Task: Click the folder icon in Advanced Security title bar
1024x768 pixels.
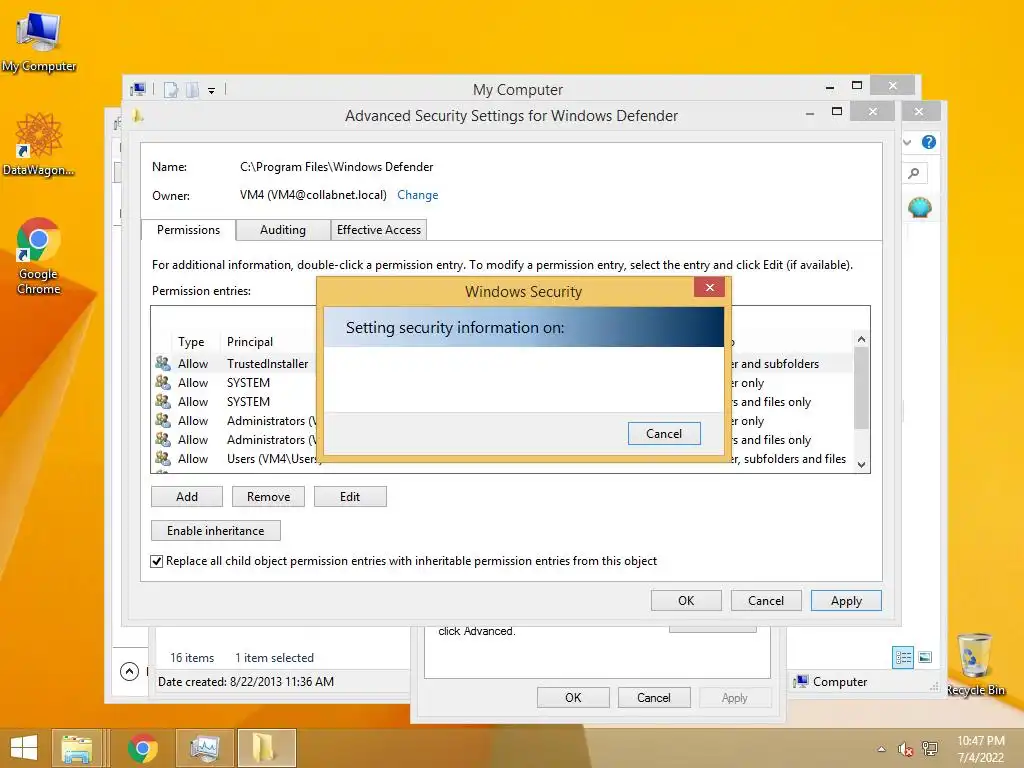Action: [x=137, y=116]
